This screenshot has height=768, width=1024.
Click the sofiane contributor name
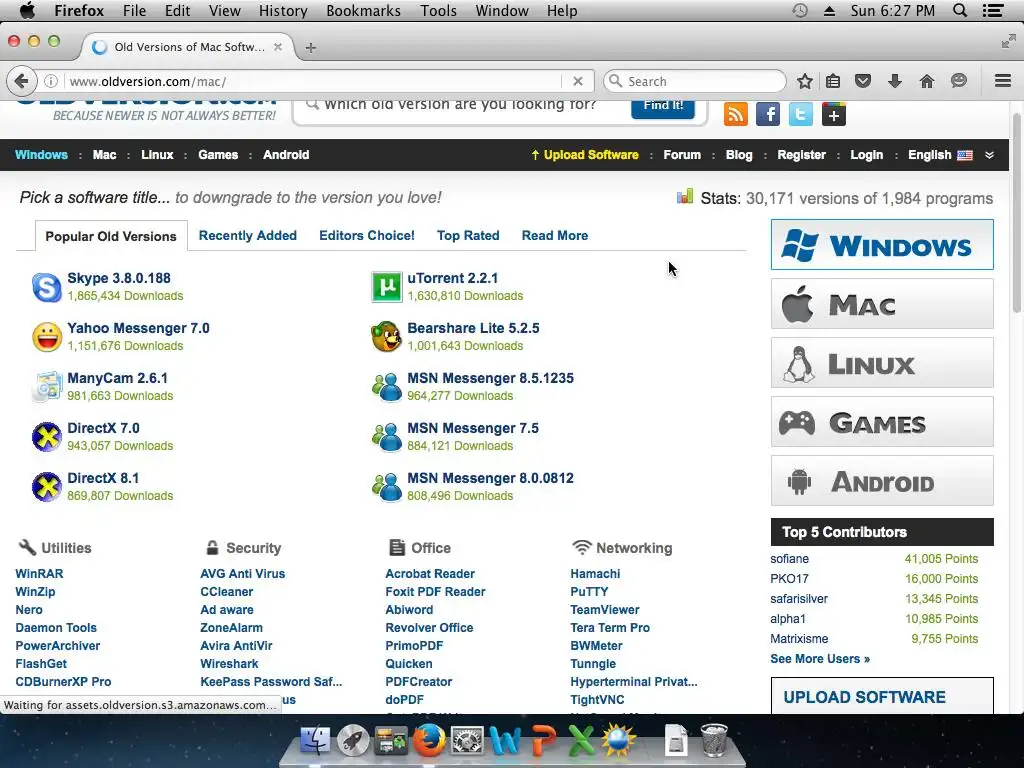(789, 559)
